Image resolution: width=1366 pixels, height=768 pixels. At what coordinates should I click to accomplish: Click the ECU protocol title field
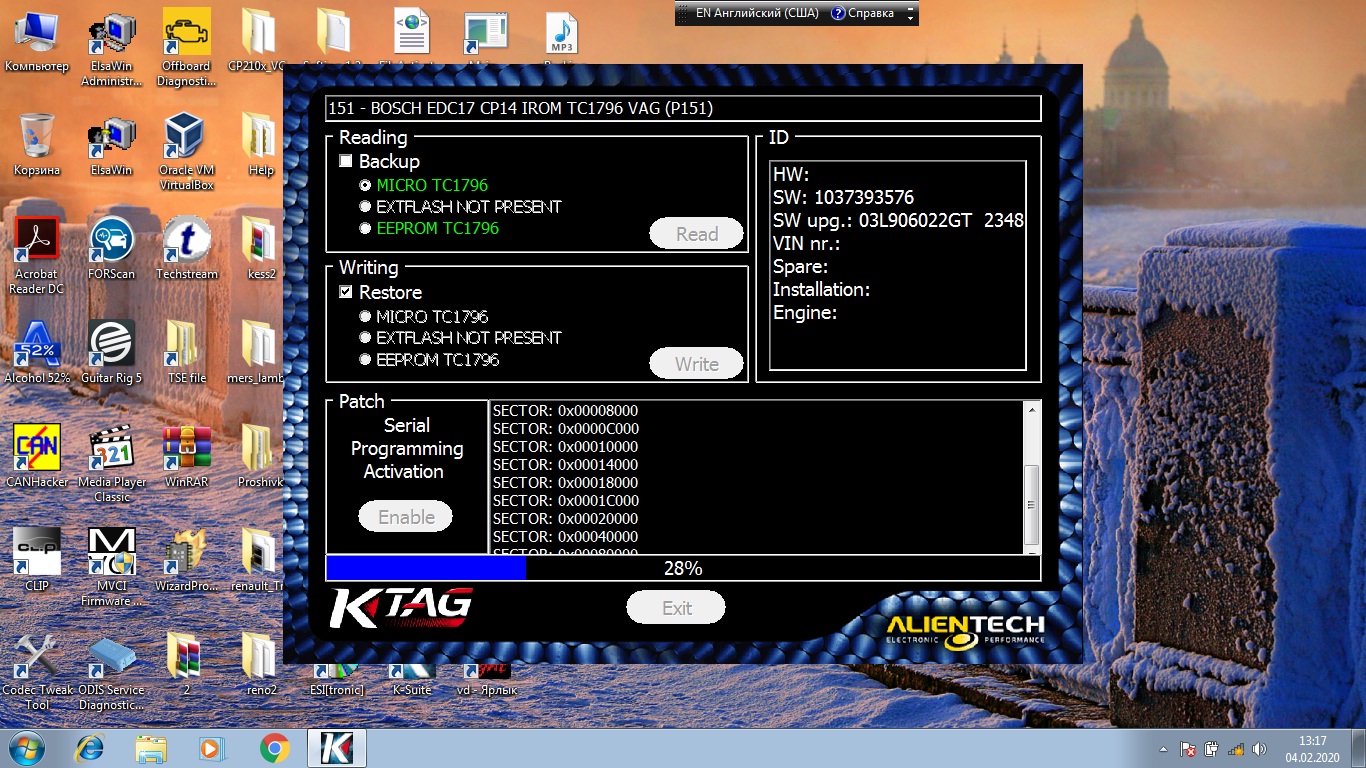coord(683,108)
